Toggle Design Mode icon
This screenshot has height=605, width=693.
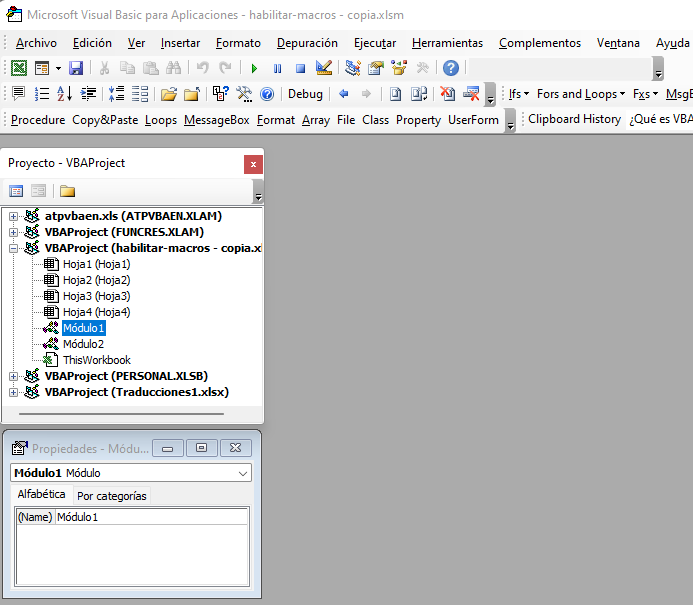(x=324, y=68)
